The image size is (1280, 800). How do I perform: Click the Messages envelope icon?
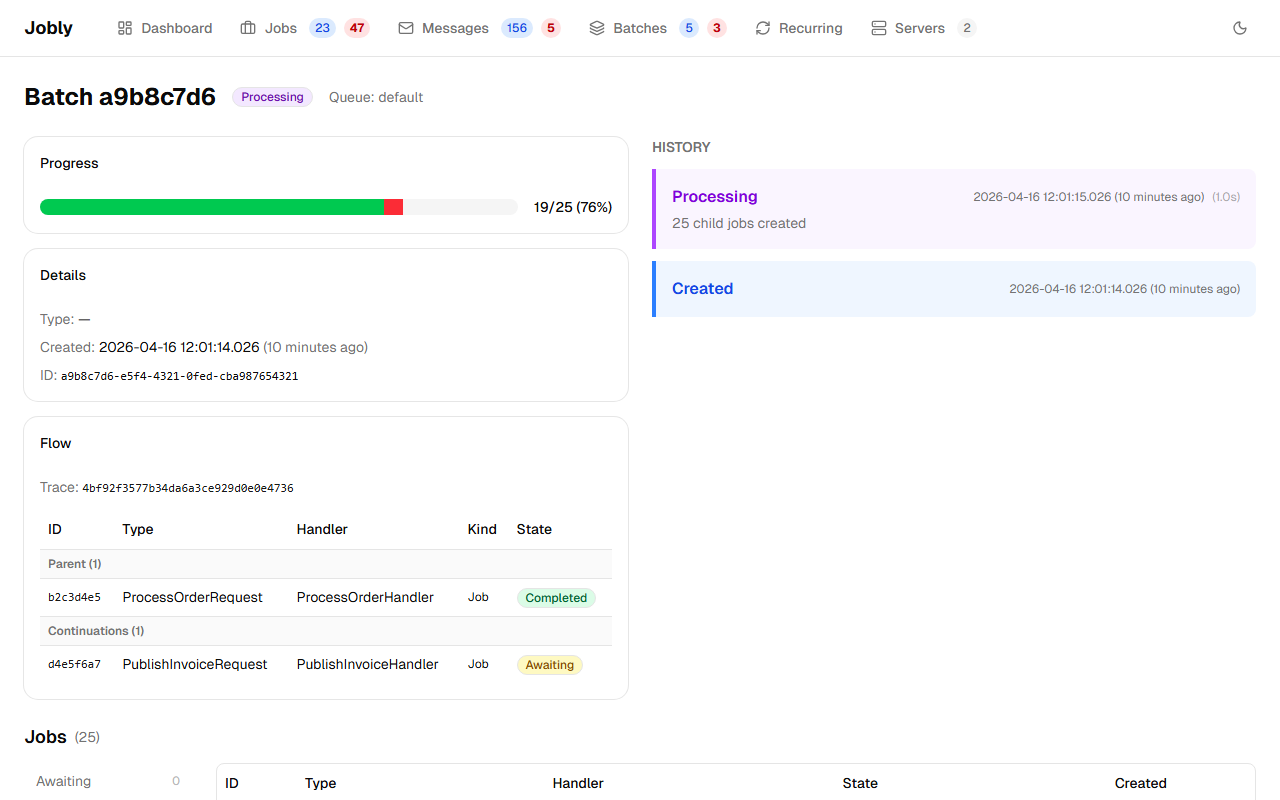point(406,28)
